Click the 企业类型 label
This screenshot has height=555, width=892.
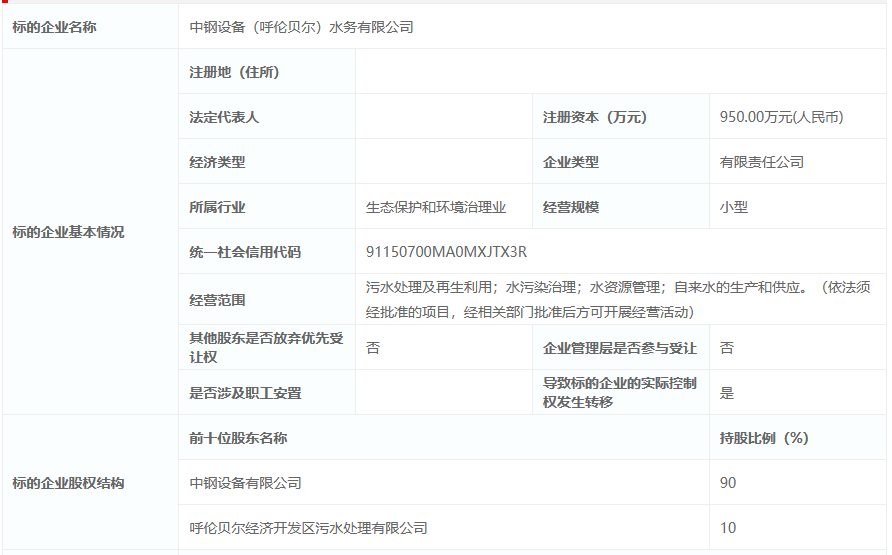point(571,162)
